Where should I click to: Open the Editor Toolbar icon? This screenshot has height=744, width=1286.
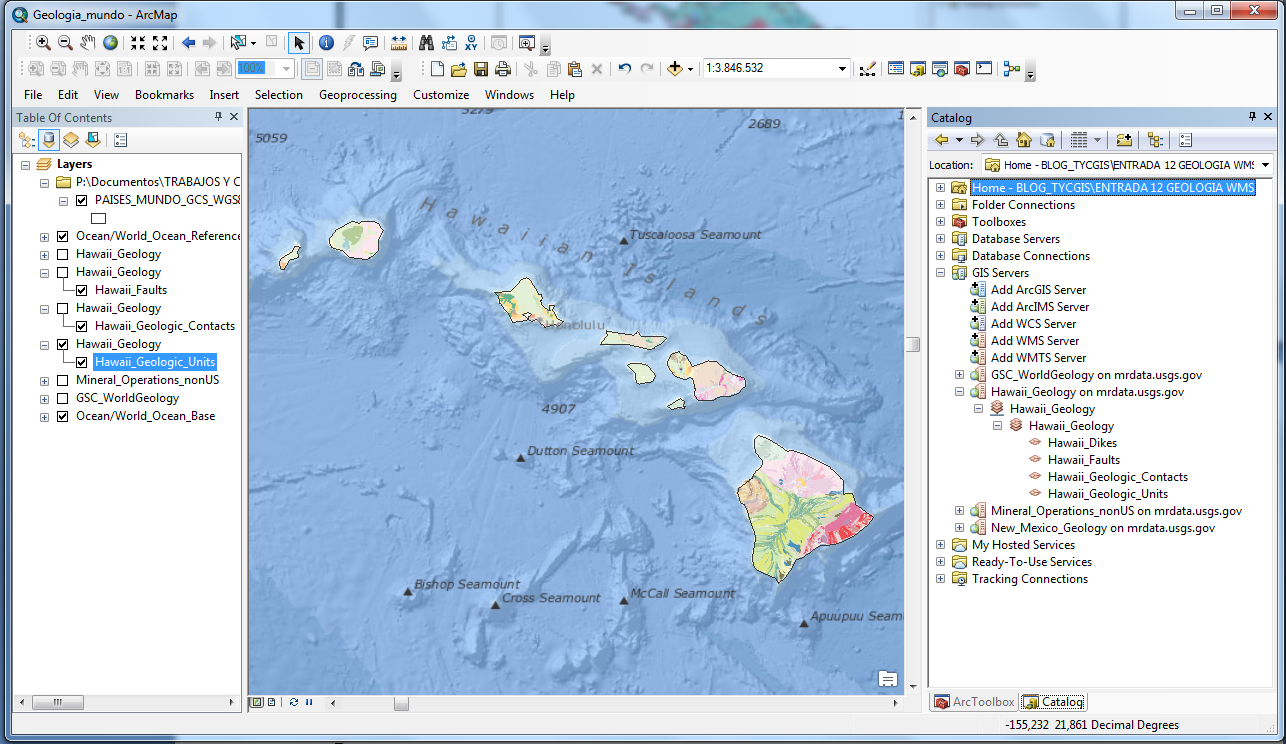point(867,69)
